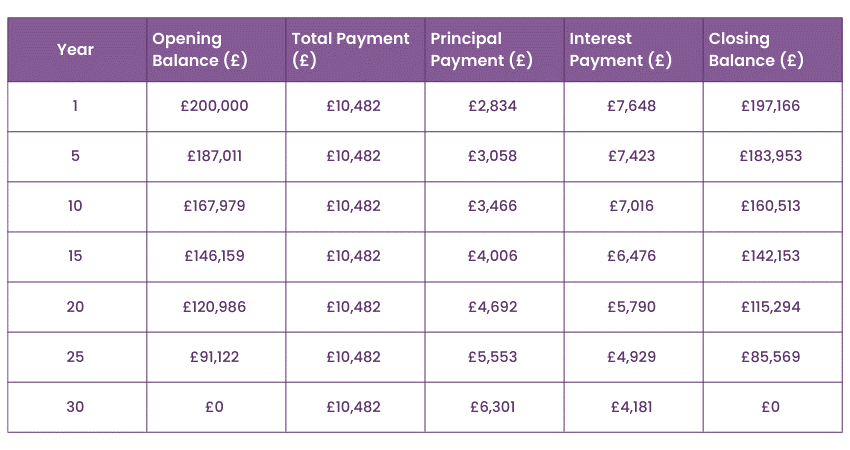This screenshot has height=450, width=850.
Task: Select the £2,834 principal payment cell
Action: (492, 106)
